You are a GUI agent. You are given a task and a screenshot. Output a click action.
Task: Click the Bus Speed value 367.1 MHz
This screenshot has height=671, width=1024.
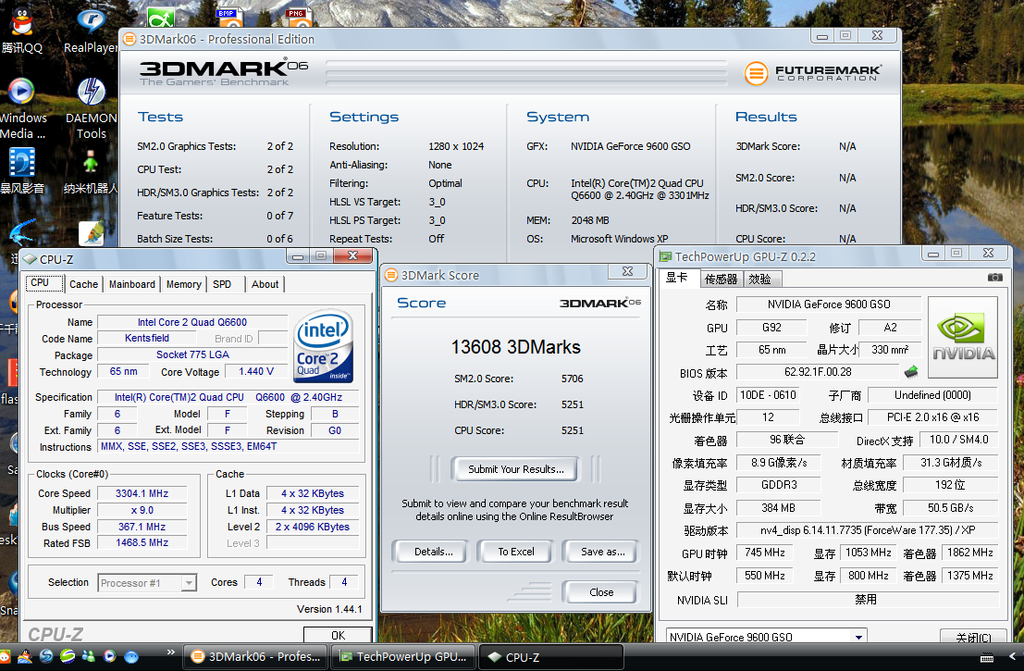(x=142, y=527)
